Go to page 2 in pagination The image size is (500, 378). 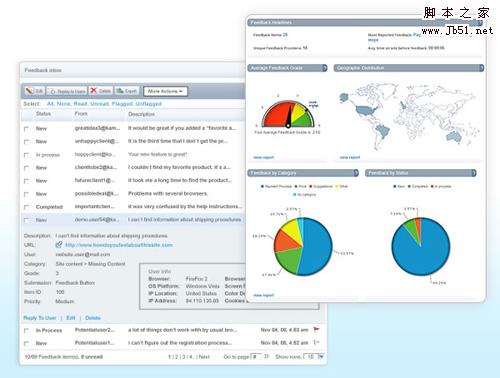176,357
